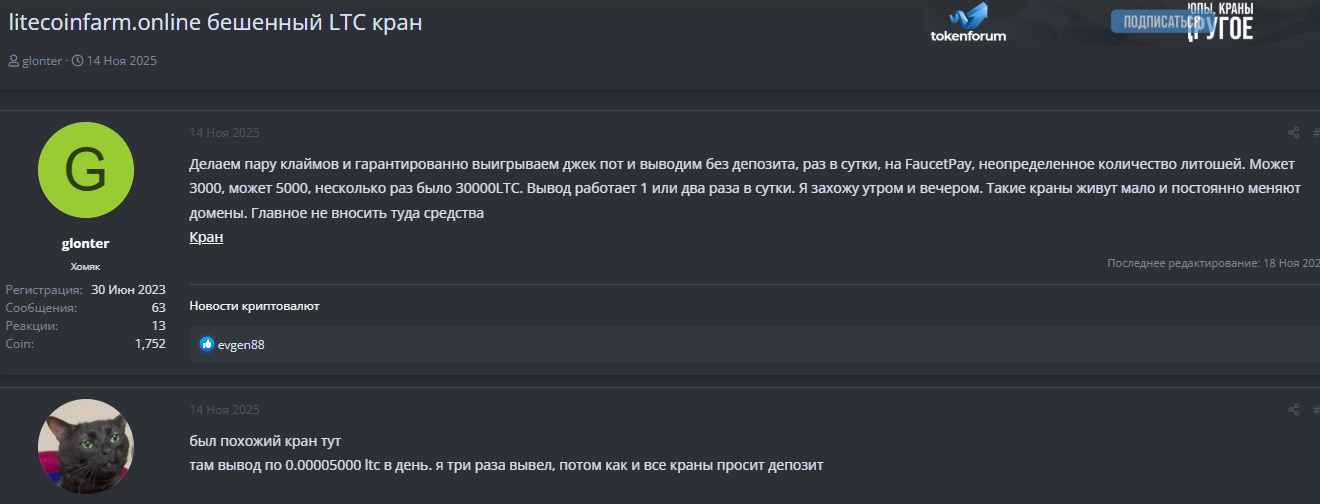The height and width of the screenshot is (504, 1320).
Task: Open the Новости криптовалют signature link
Action: tap(254, 305)
